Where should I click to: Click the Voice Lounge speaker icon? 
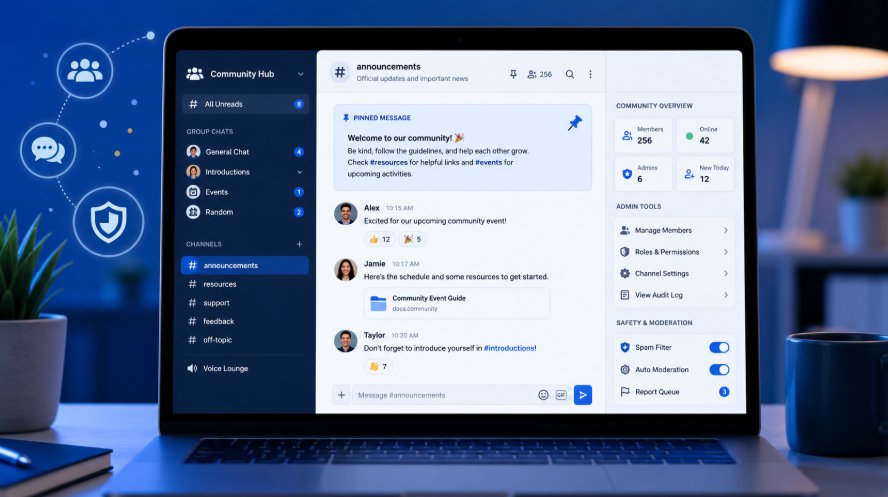tap(193, 369)
